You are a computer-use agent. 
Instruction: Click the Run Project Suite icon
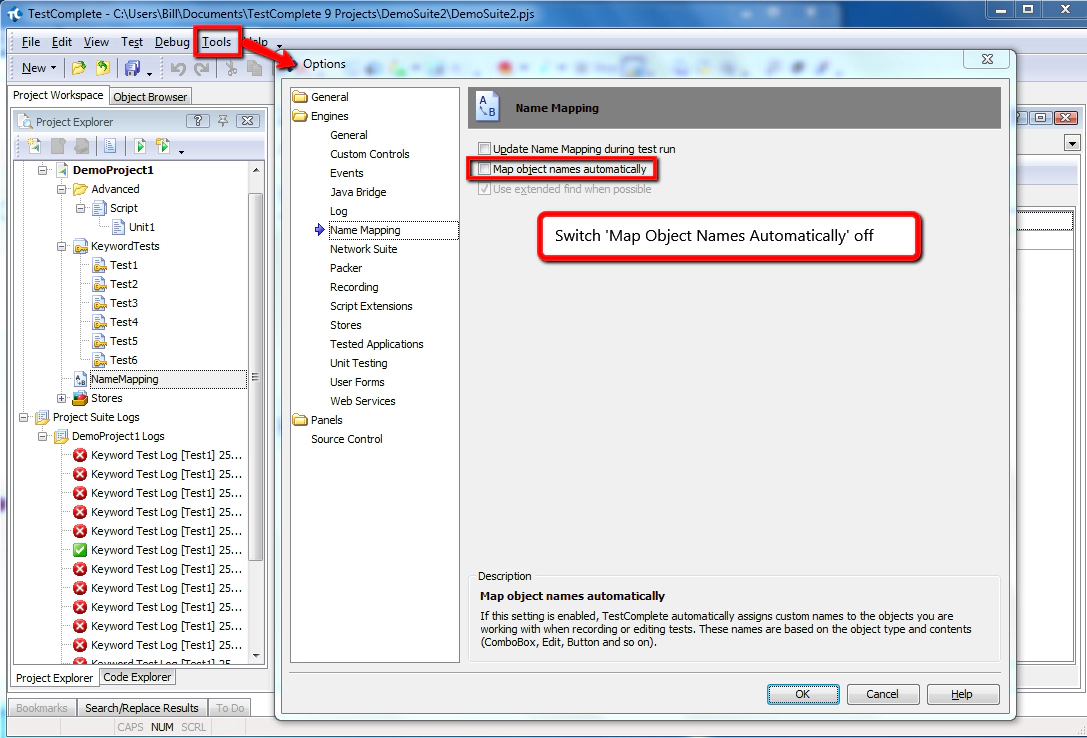point(164,146)
